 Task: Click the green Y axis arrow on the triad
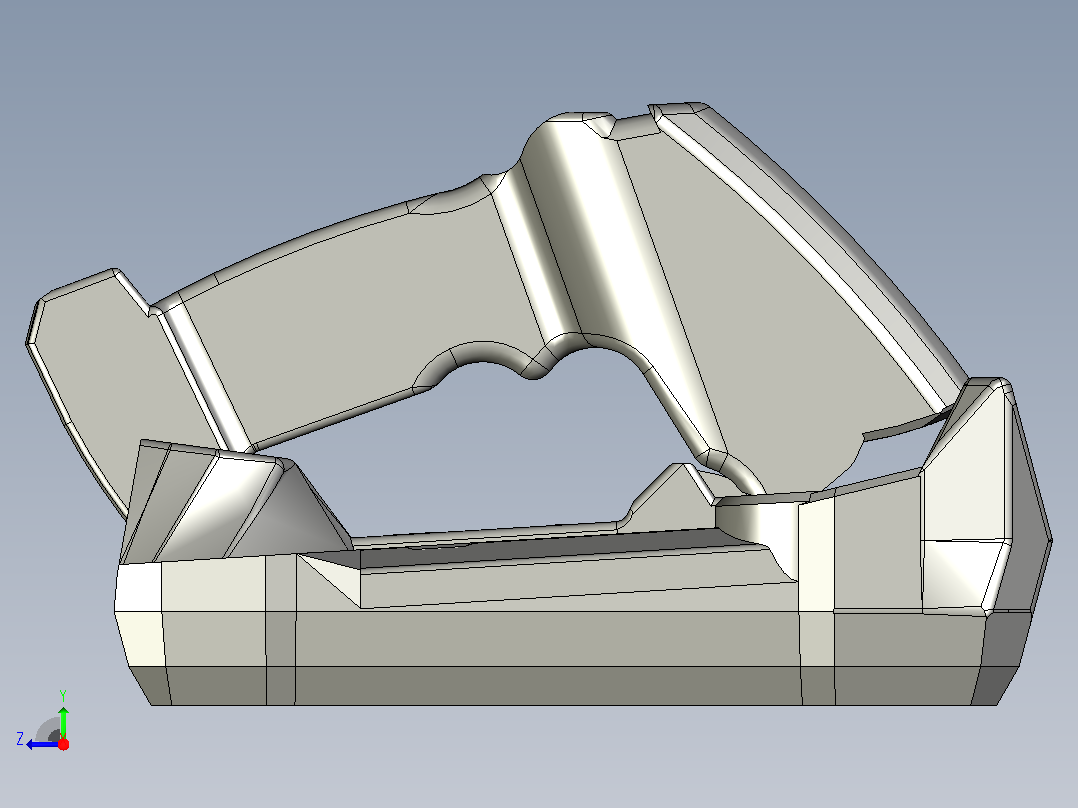[63, 721]
